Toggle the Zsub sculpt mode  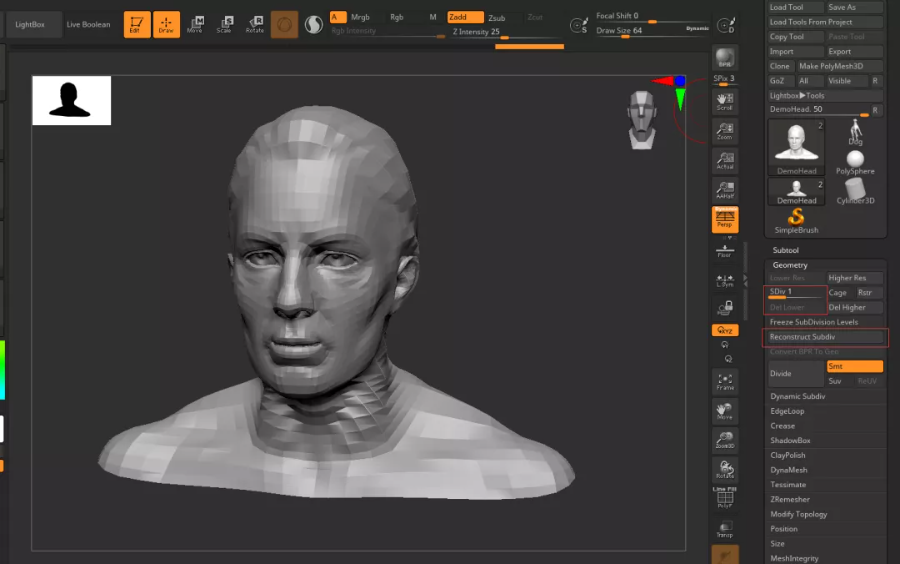point(497,18)
